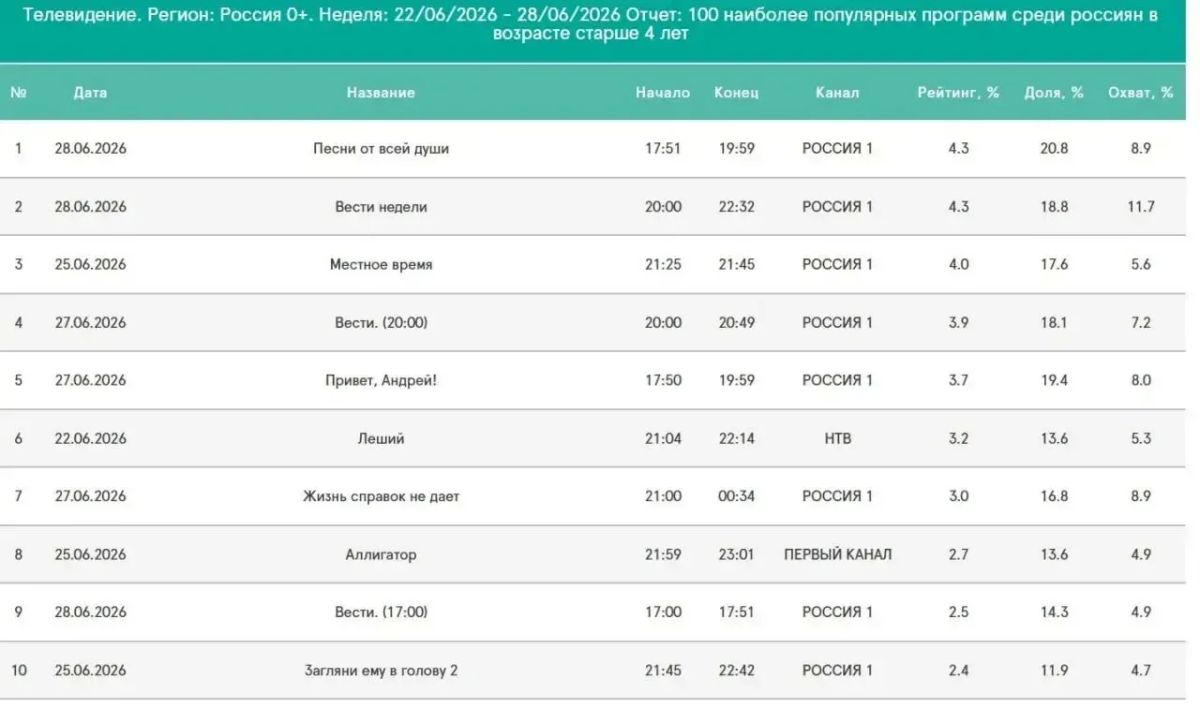Select channel 'РОССИЯ 1' in Вести недели row
Screen dimensions: 1200x708
click(x=837, y=206)
